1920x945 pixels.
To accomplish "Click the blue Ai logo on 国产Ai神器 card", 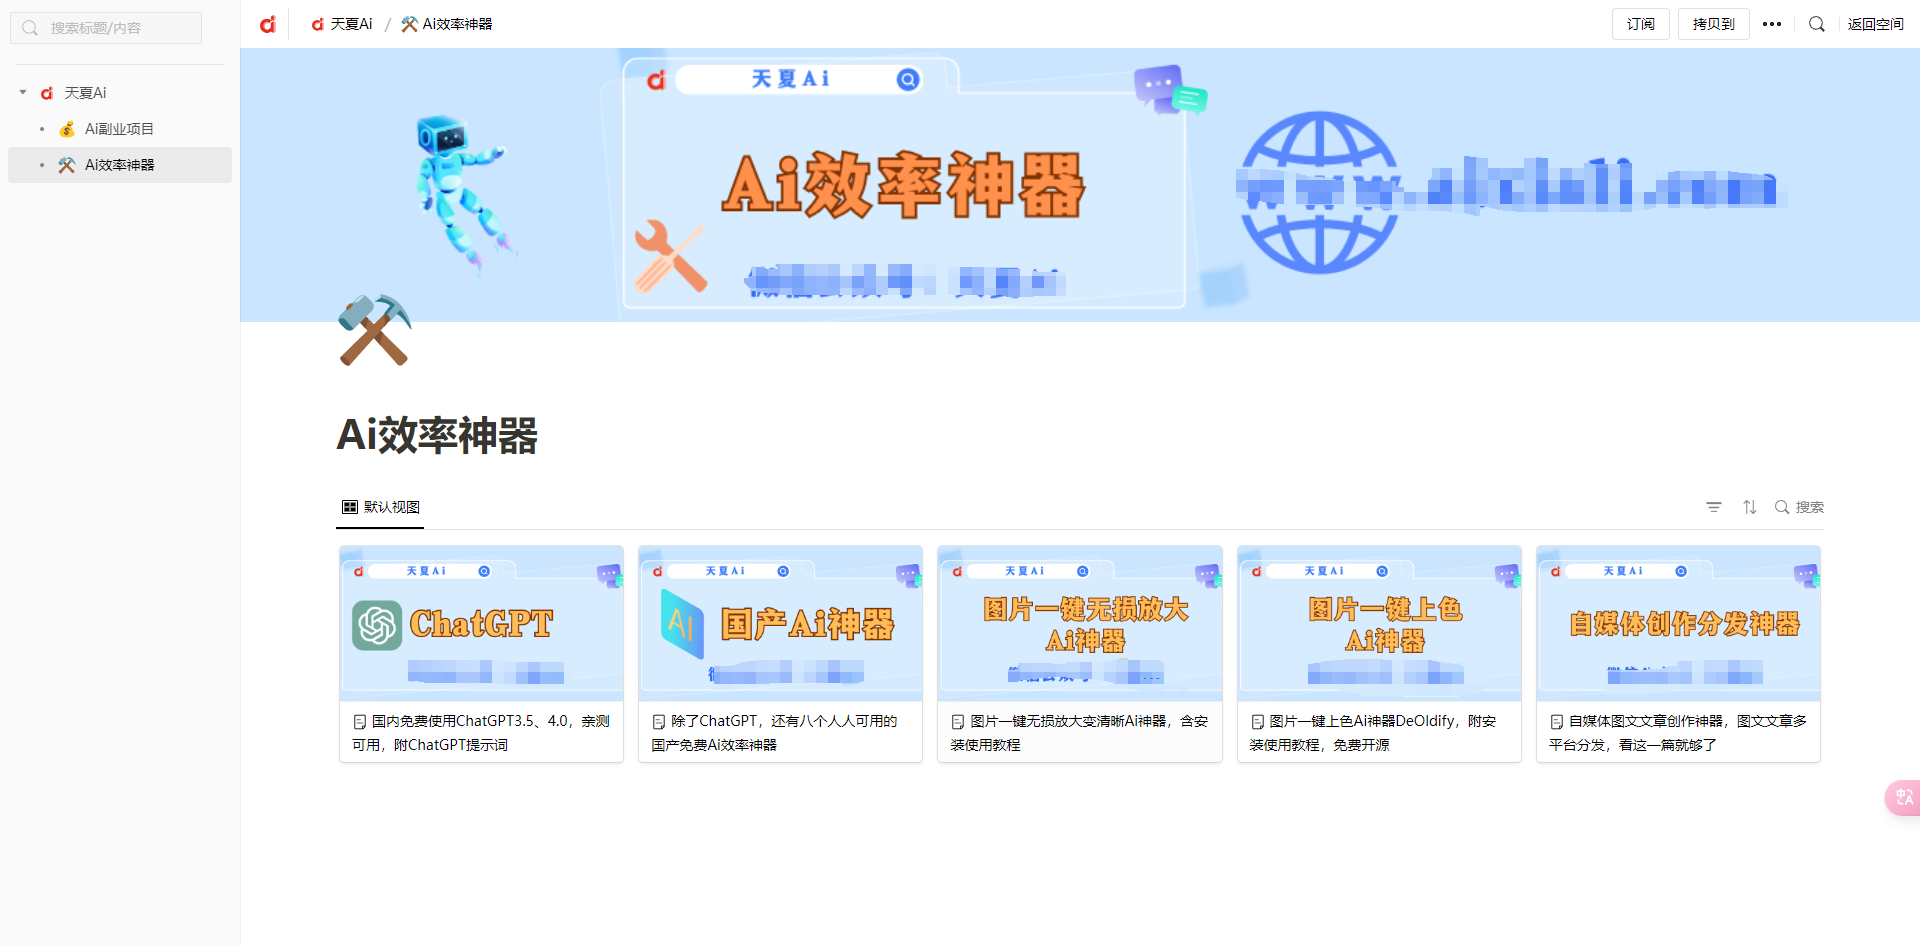I will tap(683, 623).
